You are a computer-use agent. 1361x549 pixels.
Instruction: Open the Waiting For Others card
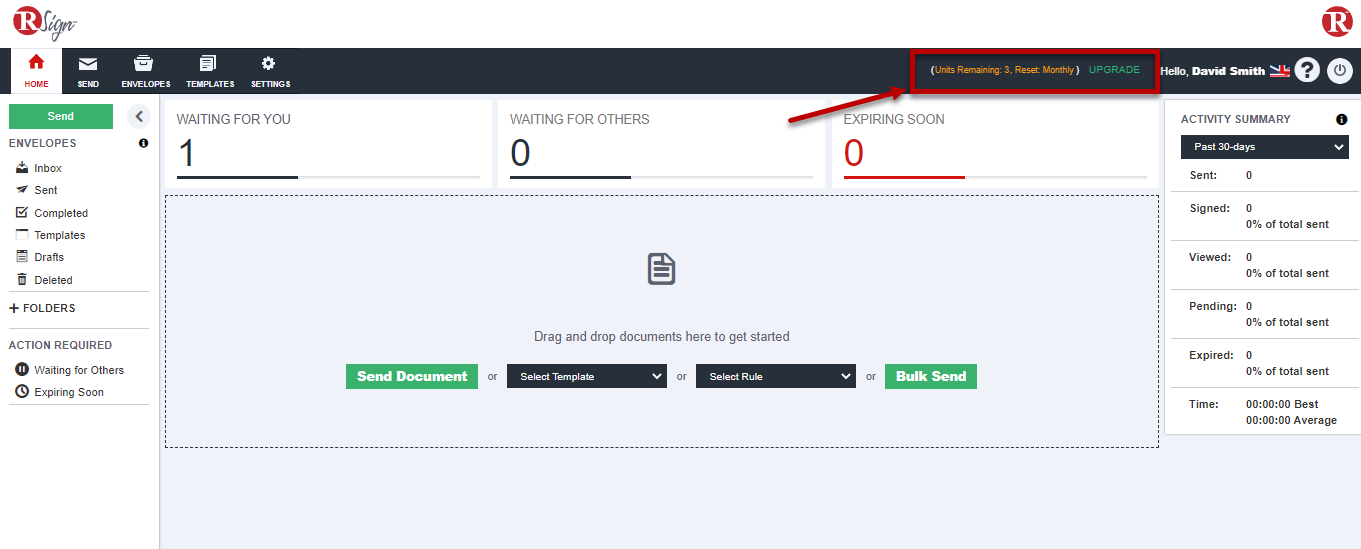pyautogui.click(x=661, y=143)
